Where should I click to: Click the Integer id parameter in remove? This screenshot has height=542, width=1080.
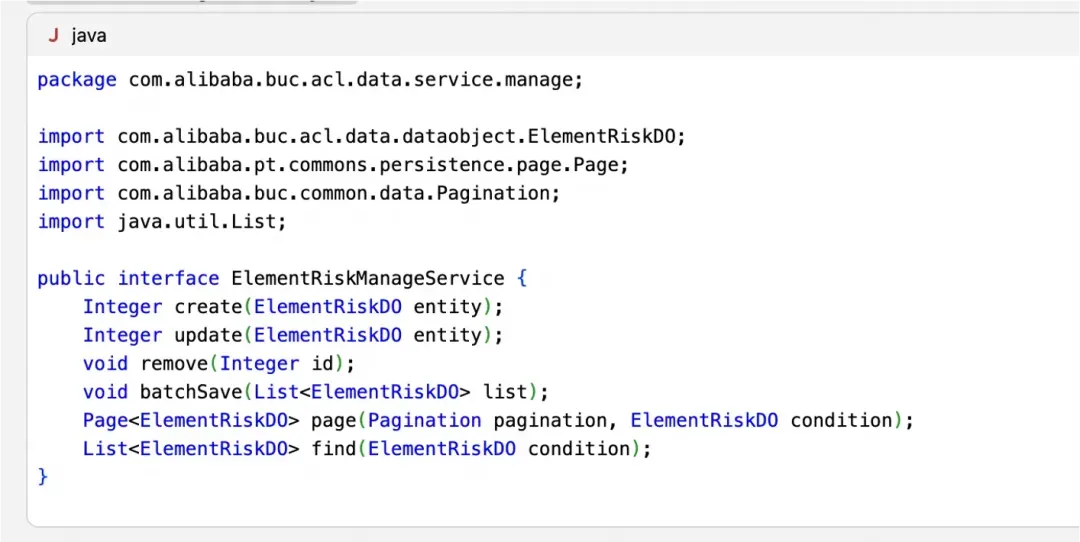[x=282, y=364]
